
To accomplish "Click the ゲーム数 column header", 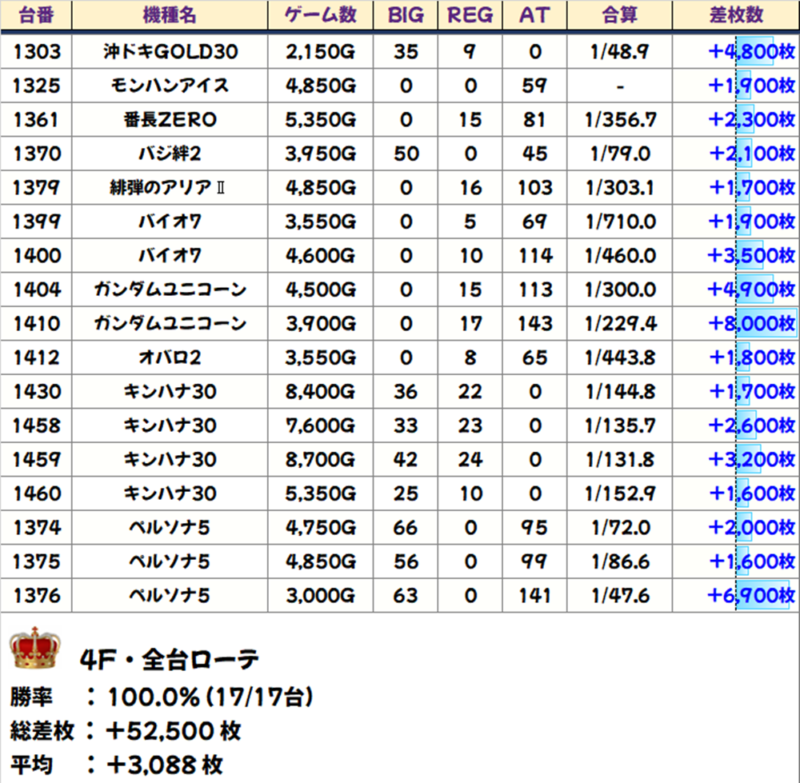I will [x=320, y=15].
